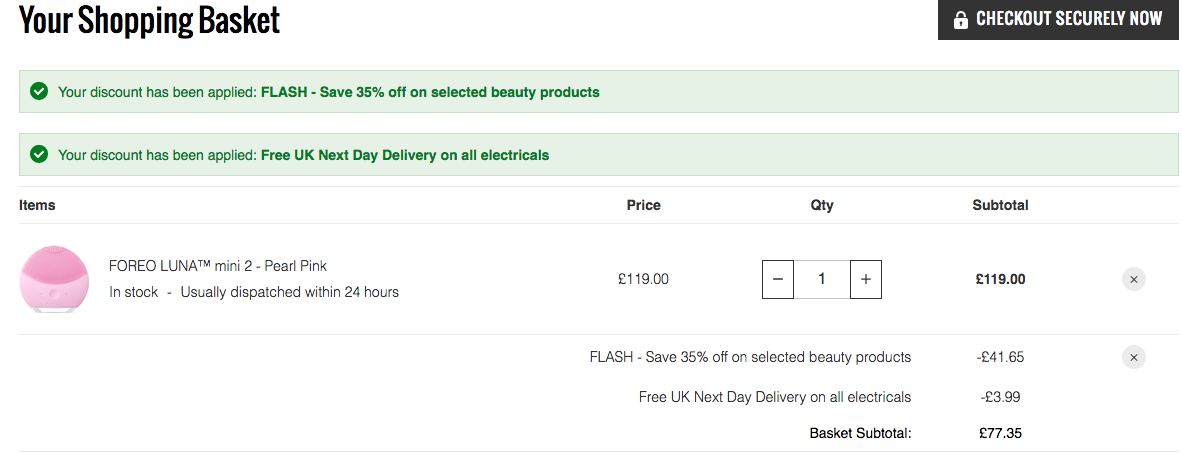Click the Usually dispatched within 24 hours text

pos(289,292)
